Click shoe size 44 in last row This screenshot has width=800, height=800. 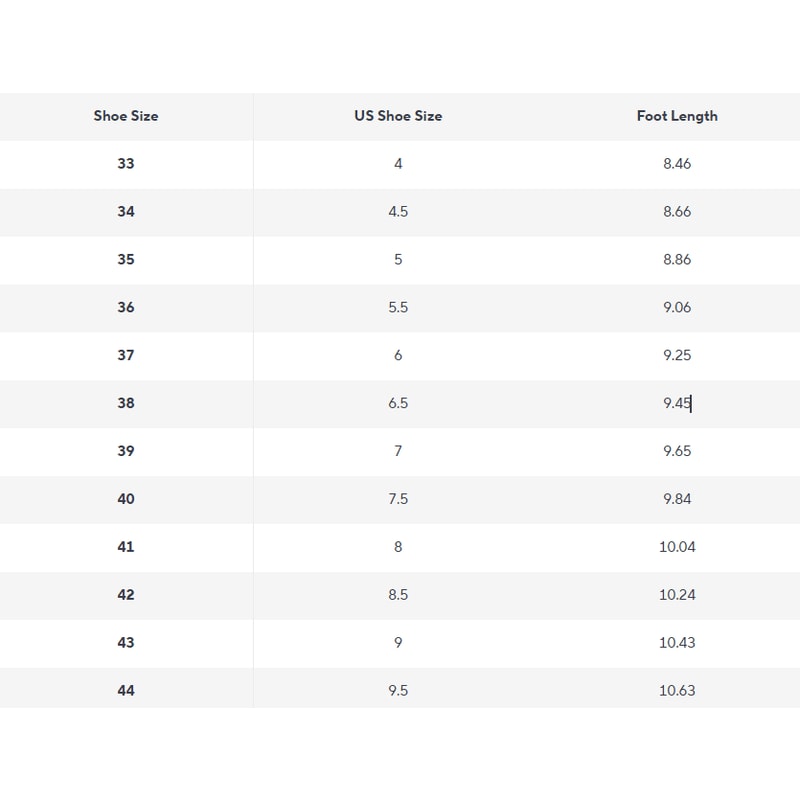[x=126, y=691]
